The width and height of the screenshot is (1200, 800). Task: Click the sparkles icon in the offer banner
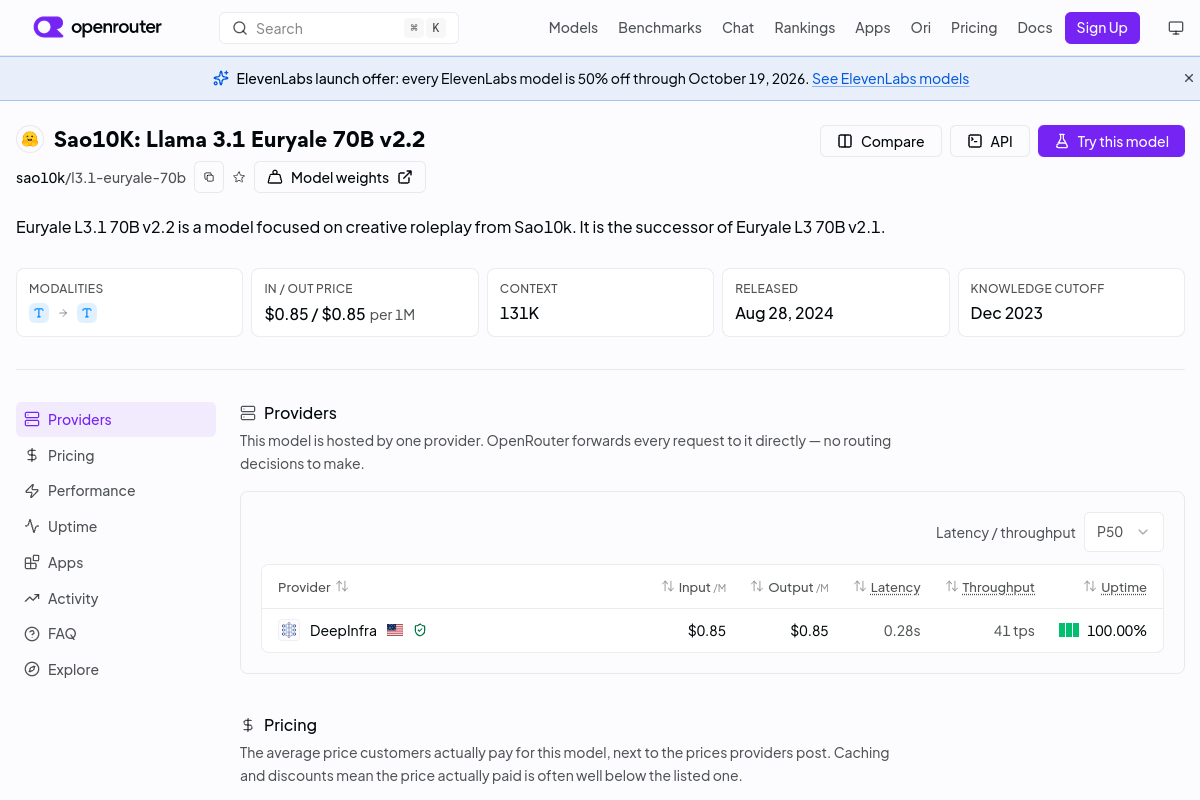click(221, 78)
